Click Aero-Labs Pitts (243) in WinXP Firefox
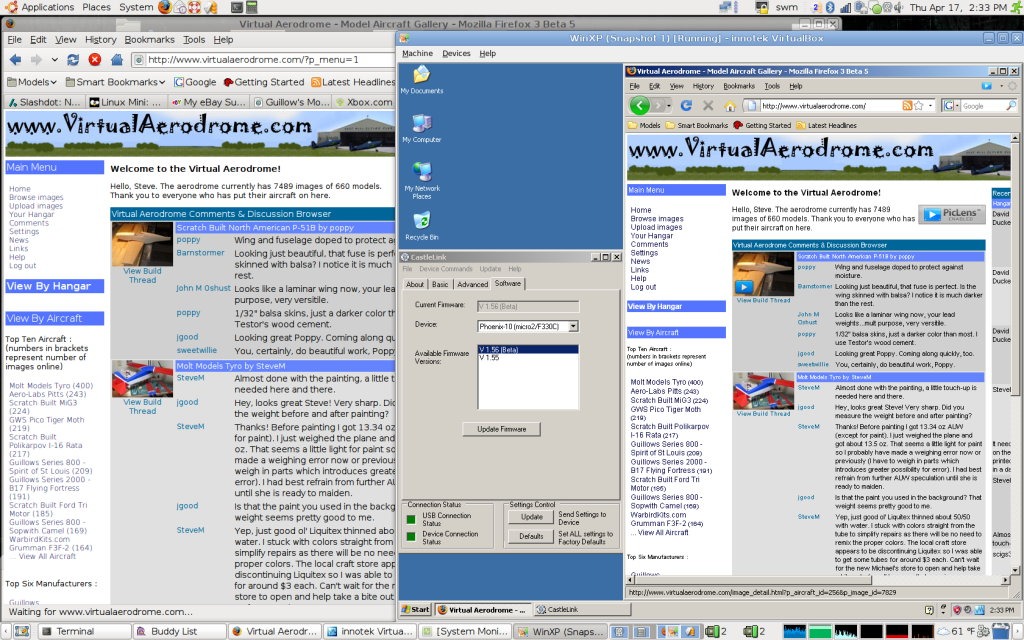 click(x=664, y=391)
